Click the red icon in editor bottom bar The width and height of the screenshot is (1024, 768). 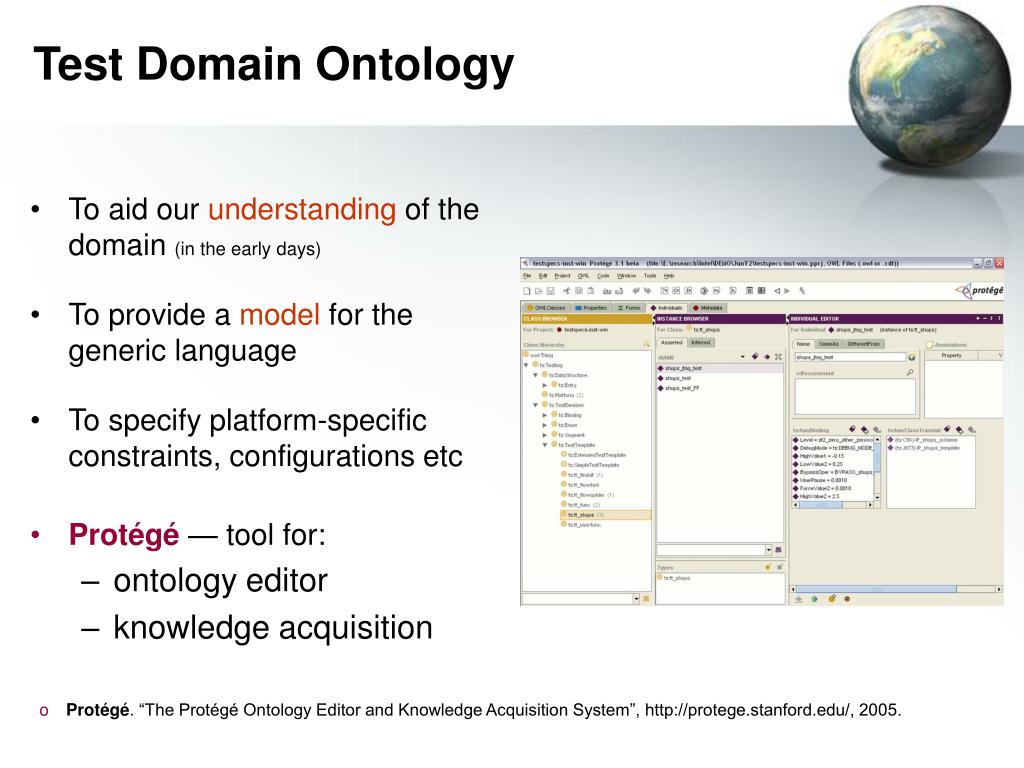coord(847,599)
